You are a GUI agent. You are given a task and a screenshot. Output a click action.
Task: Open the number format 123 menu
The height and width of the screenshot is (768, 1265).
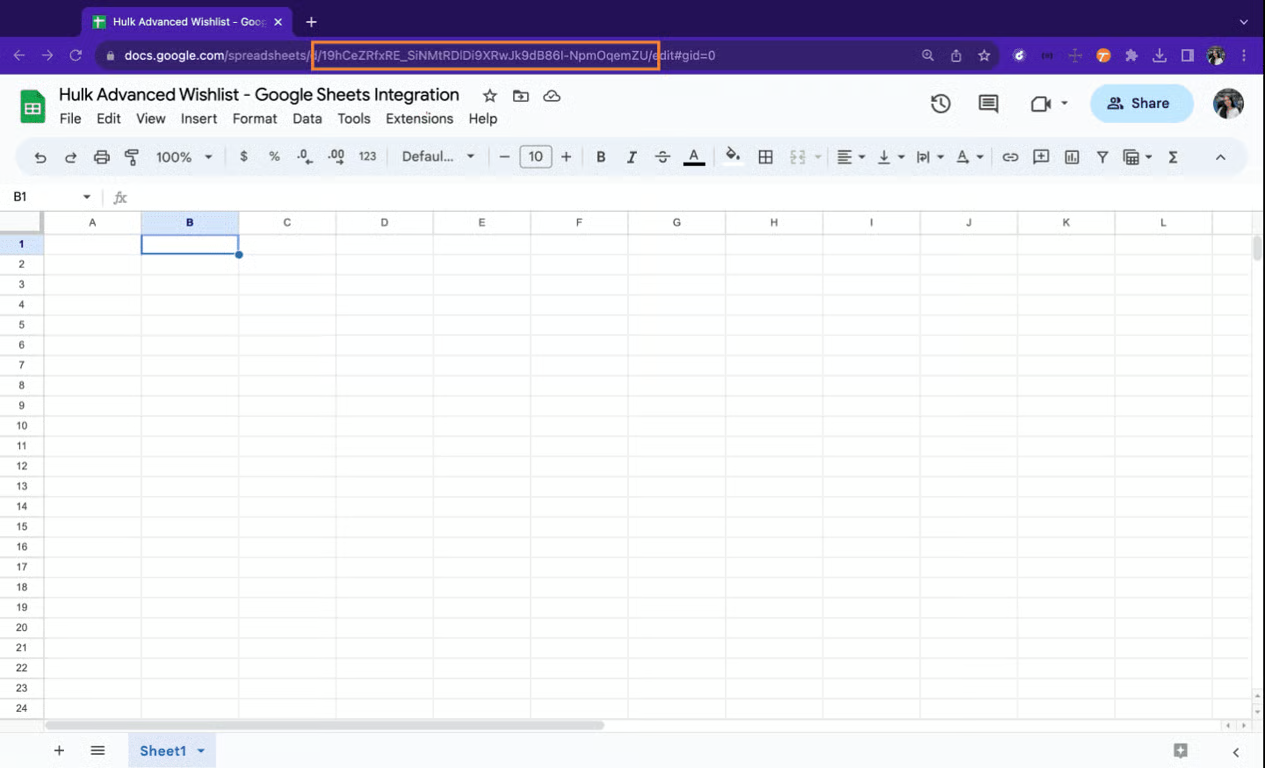(367, 157)
